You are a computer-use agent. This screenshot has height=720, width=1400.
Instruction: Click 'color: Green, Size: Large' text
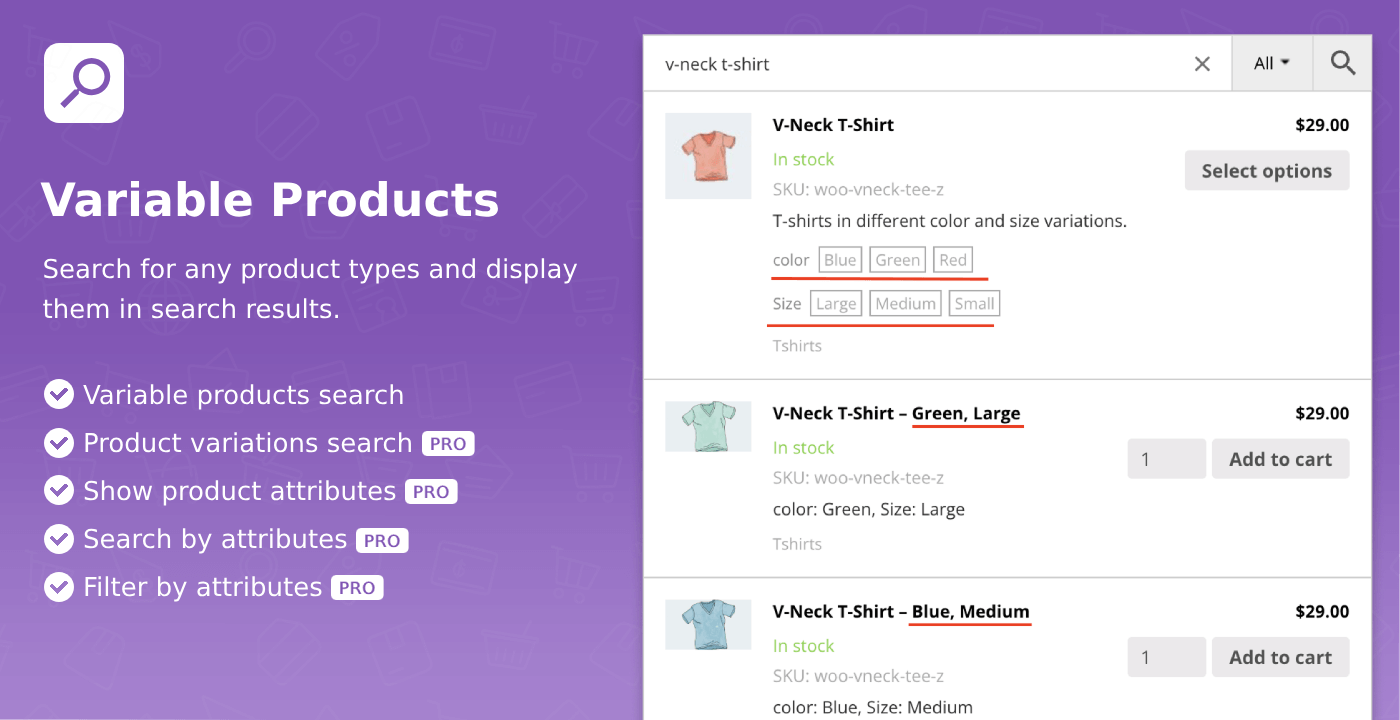point(869,509)
